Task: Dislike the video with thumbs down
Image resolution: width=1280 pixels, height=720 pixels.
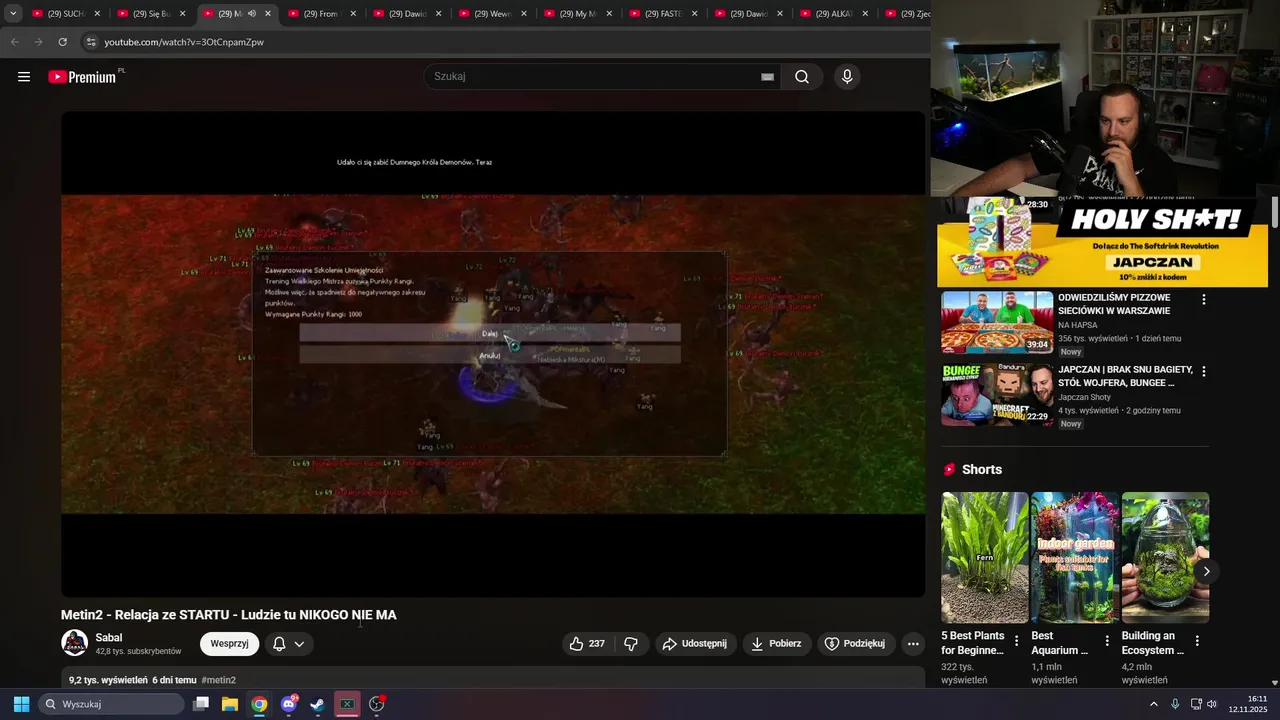Action: point(631,644)
